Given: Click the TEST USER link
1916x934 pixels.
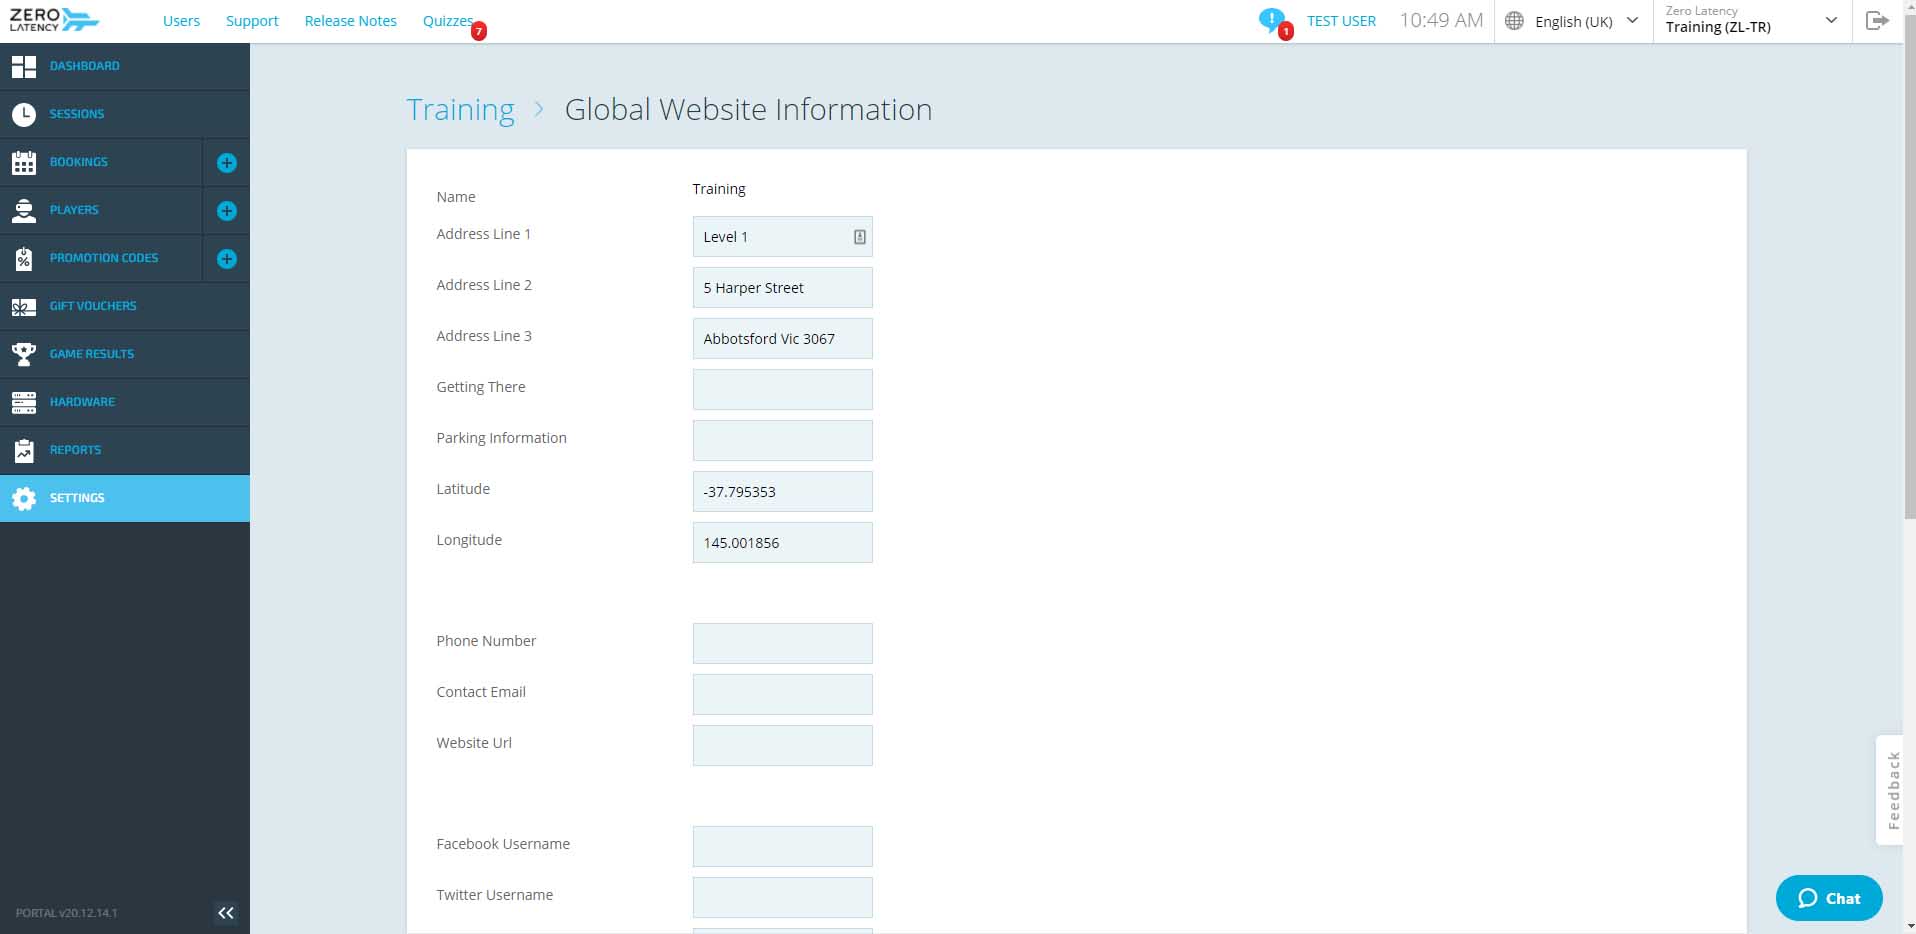Looking at the screenshot, I should click(x=1341, y=21).
